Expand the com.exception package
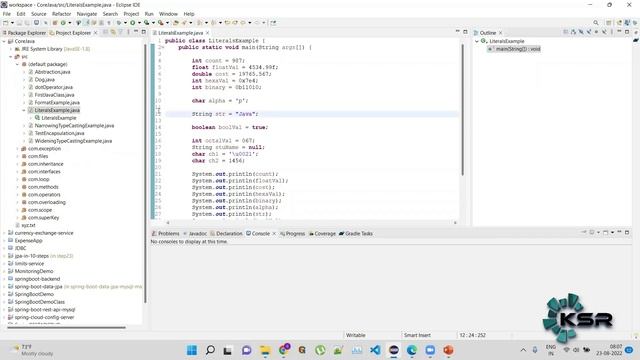The width and height of the screenshot is (640, 360). (x=18, y=149)
